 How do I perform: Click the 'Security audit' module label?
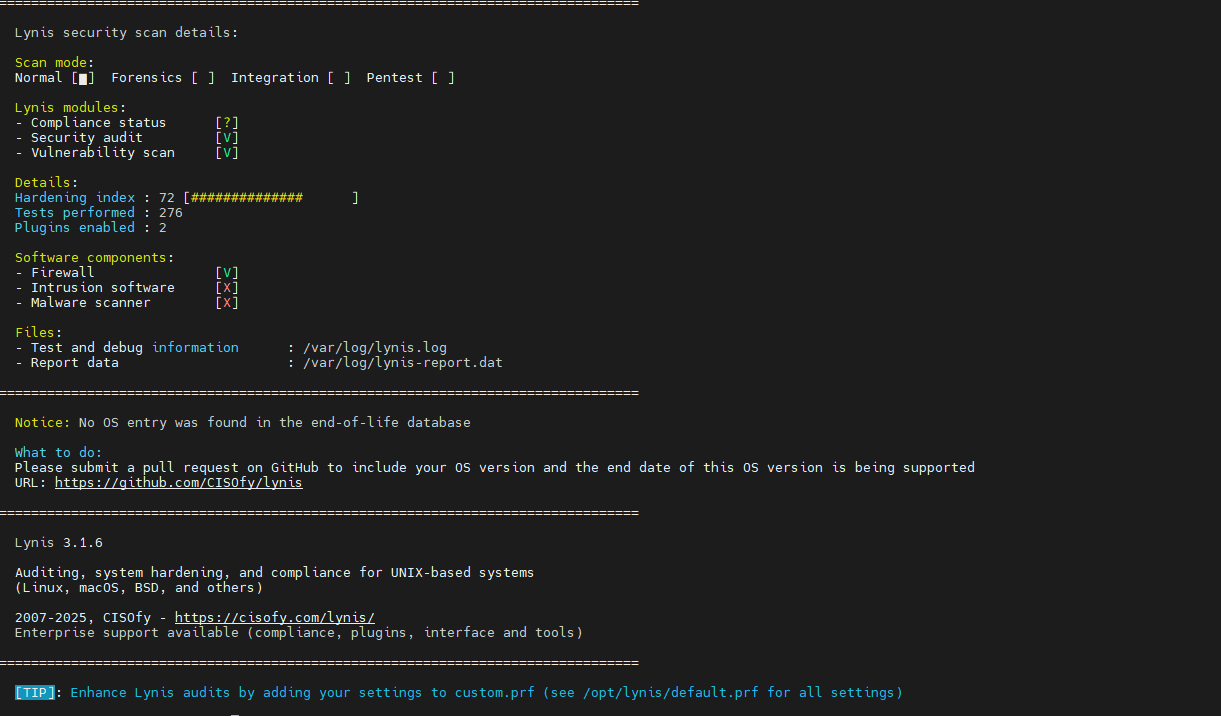tap(87, 138)
